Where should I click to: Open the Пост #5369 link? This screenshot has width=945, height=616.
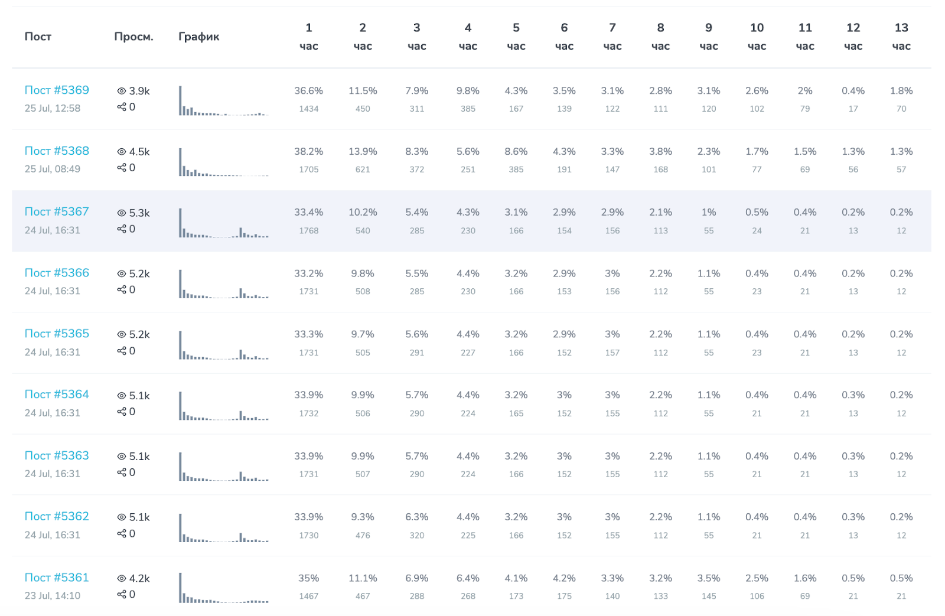coord(57,90)
